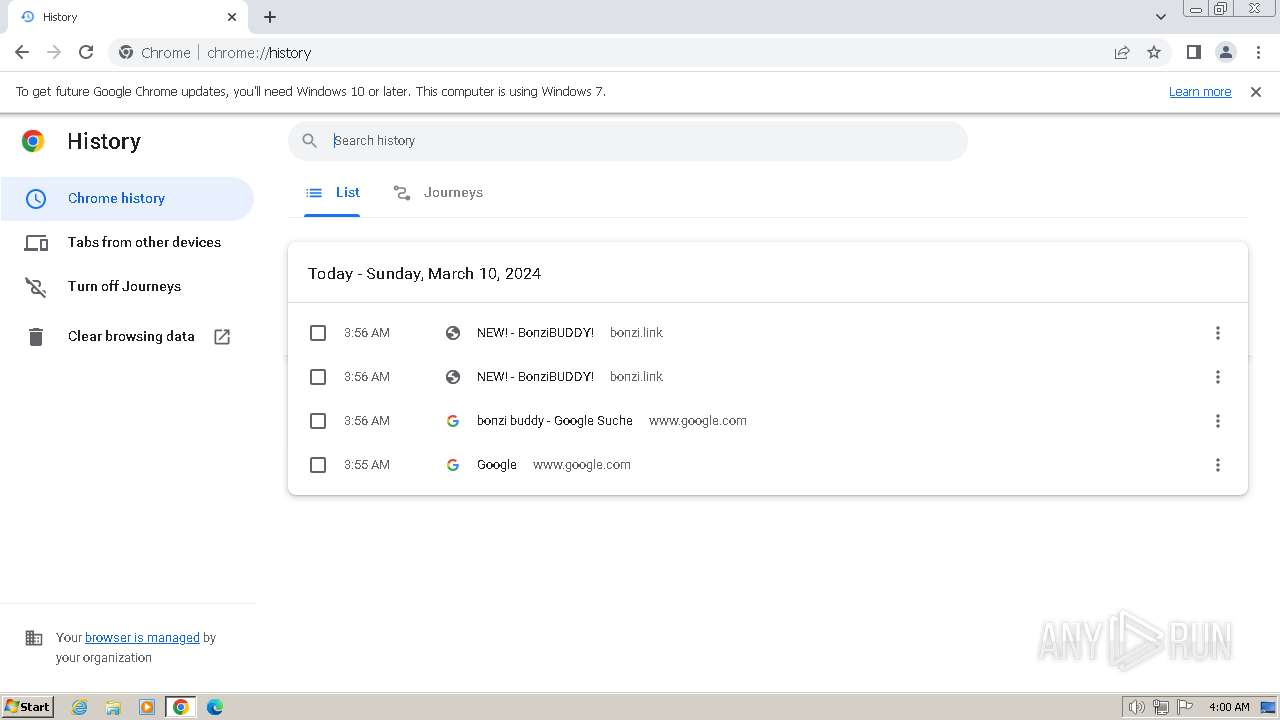Viewport: 1280px width, 720px height.
Task: Check the first NEW! - BonziBUDDY! entry
Action: tap(318, 333)
